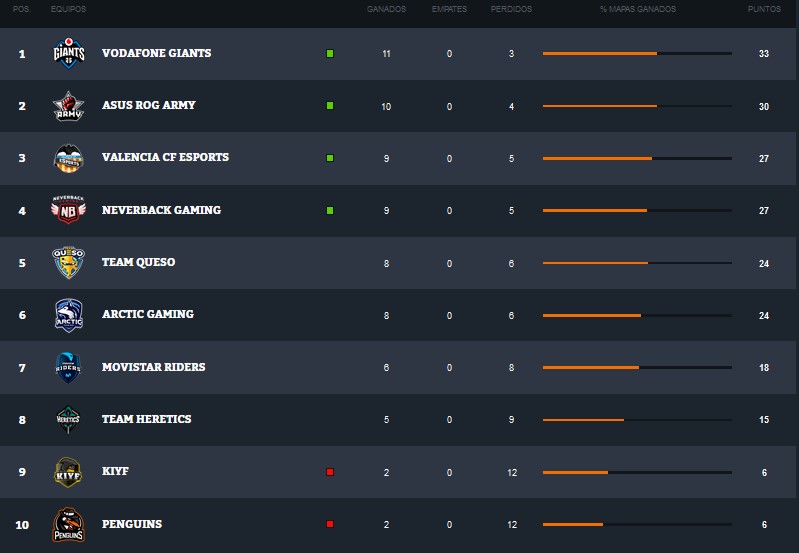
Task: Click the wins value 11 for Vodafone Giants
Action: (386, 54)
